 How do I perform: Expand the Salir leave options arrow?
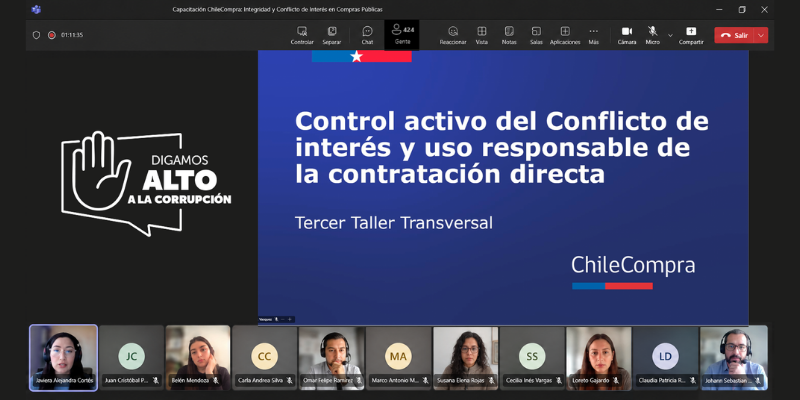[x=761, y=35]
